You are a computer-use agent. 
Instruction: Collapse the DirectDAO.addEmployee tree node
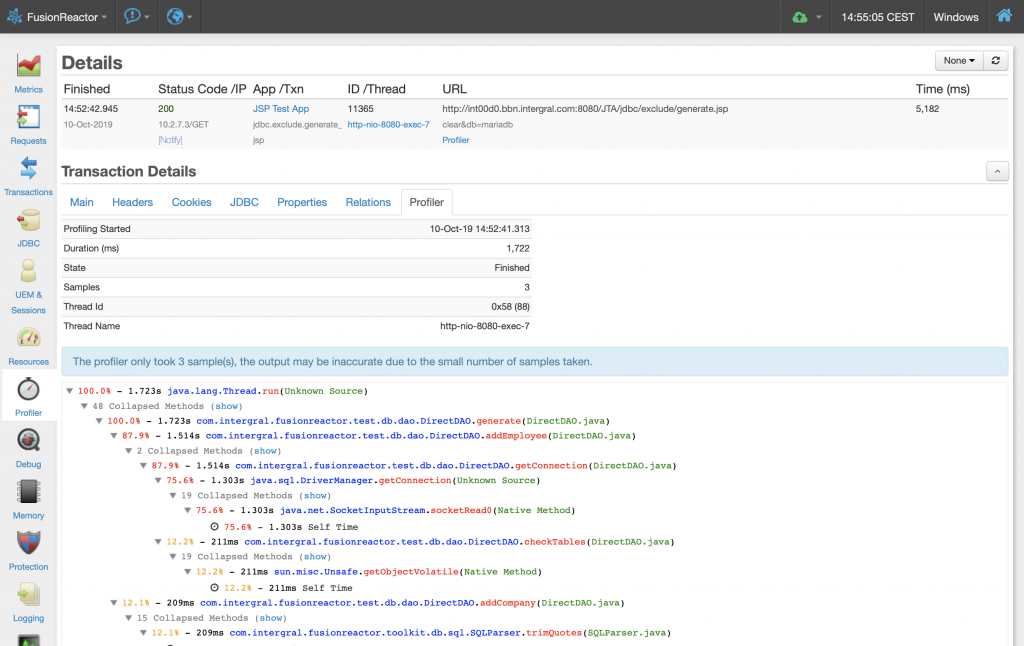pyautogui.click(x=114, y=436)
